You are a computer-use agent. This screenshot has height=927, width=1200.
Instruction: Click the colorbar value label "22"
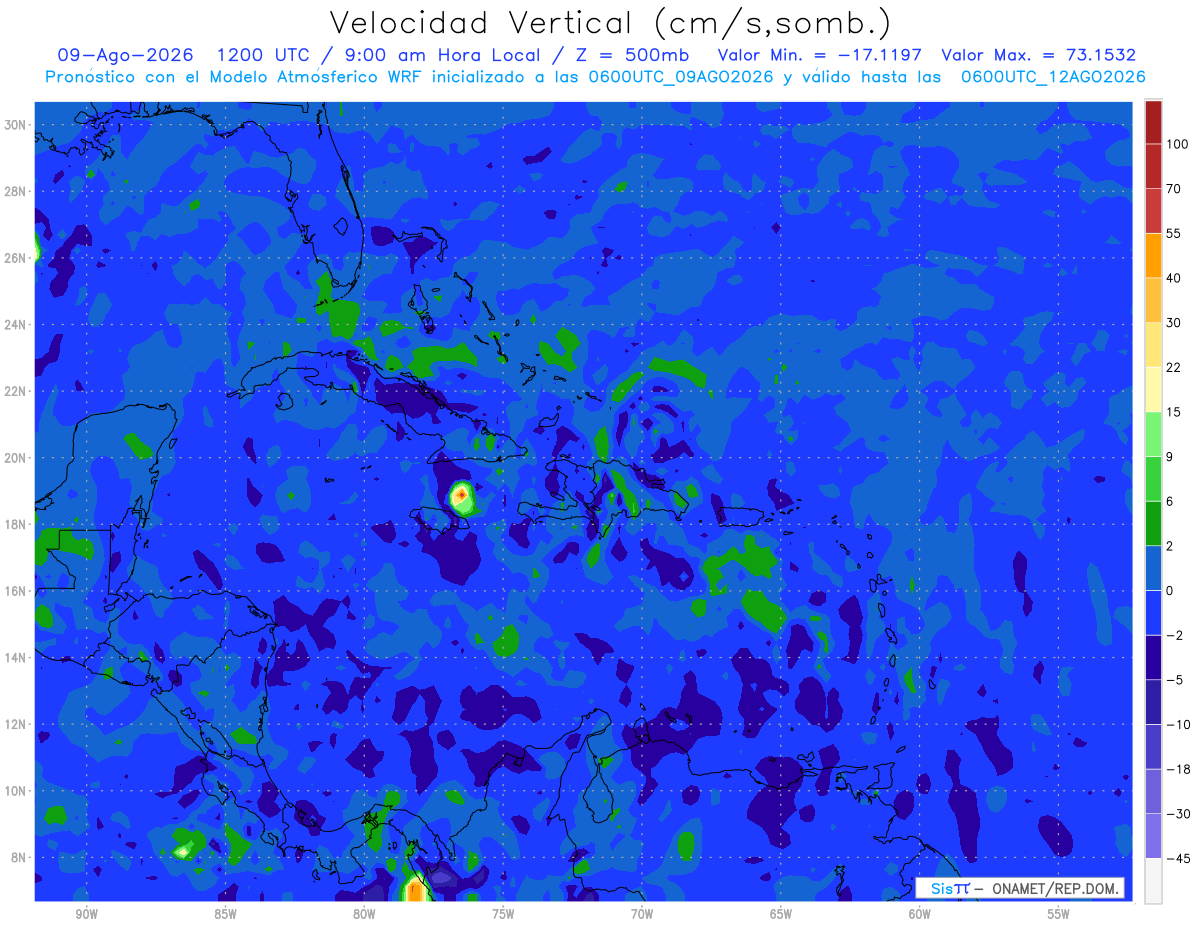click(x=1174, y=367)
